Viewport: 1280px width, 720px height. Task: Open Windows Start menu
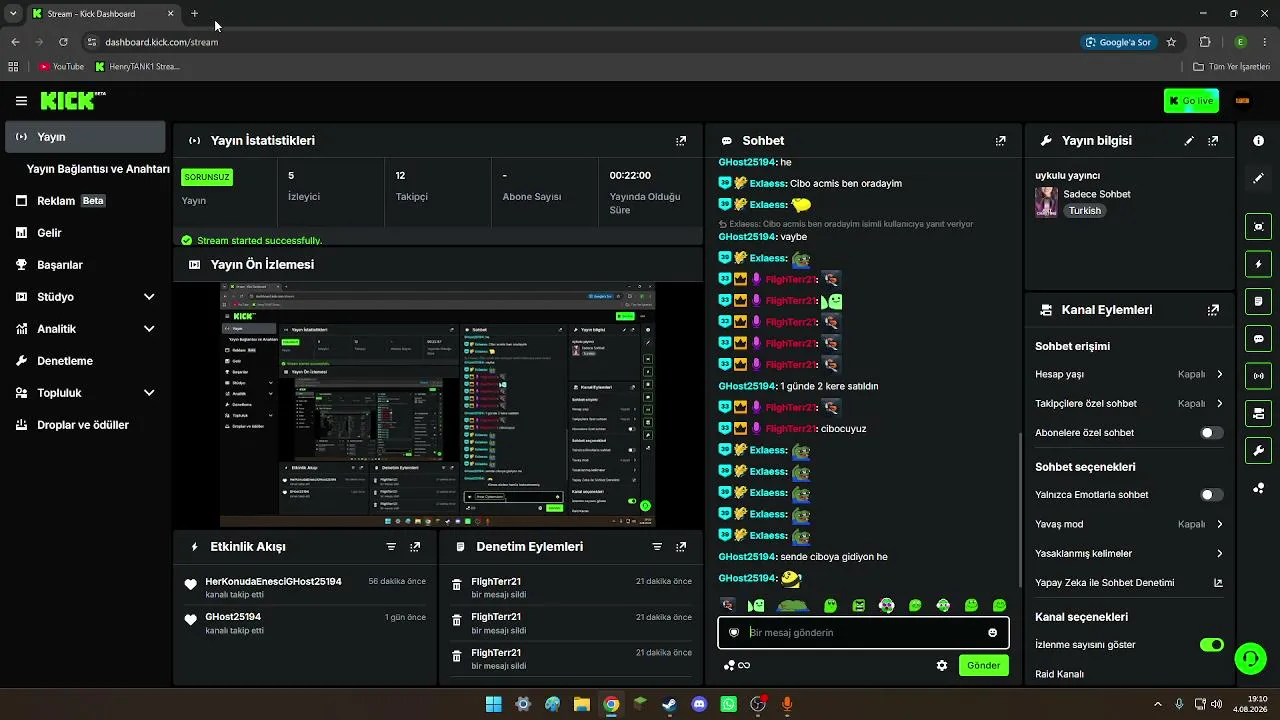click(493, 704)
